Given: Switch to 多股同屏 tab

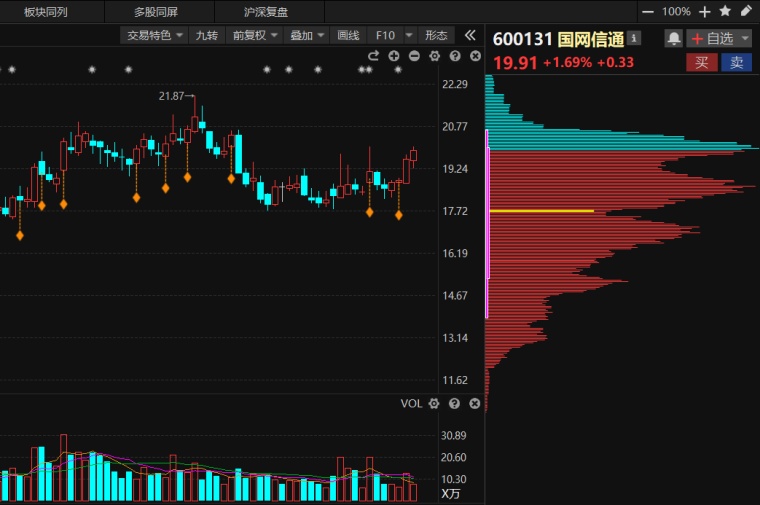Looking at the screenshot, I should coord(156,12).
